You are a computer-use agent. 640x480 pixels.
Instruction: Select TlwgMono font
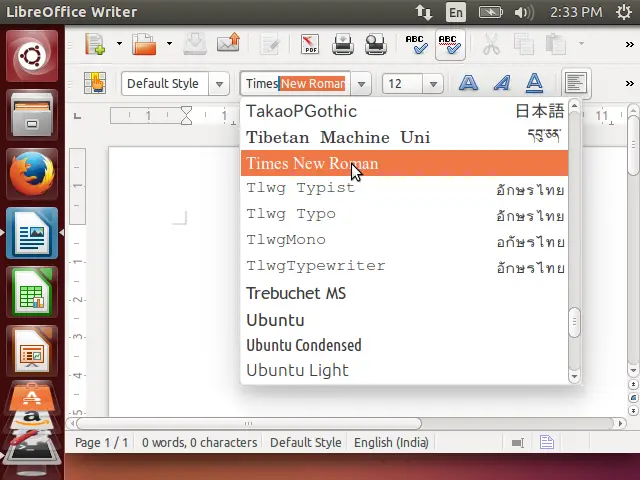coord(404,241)
